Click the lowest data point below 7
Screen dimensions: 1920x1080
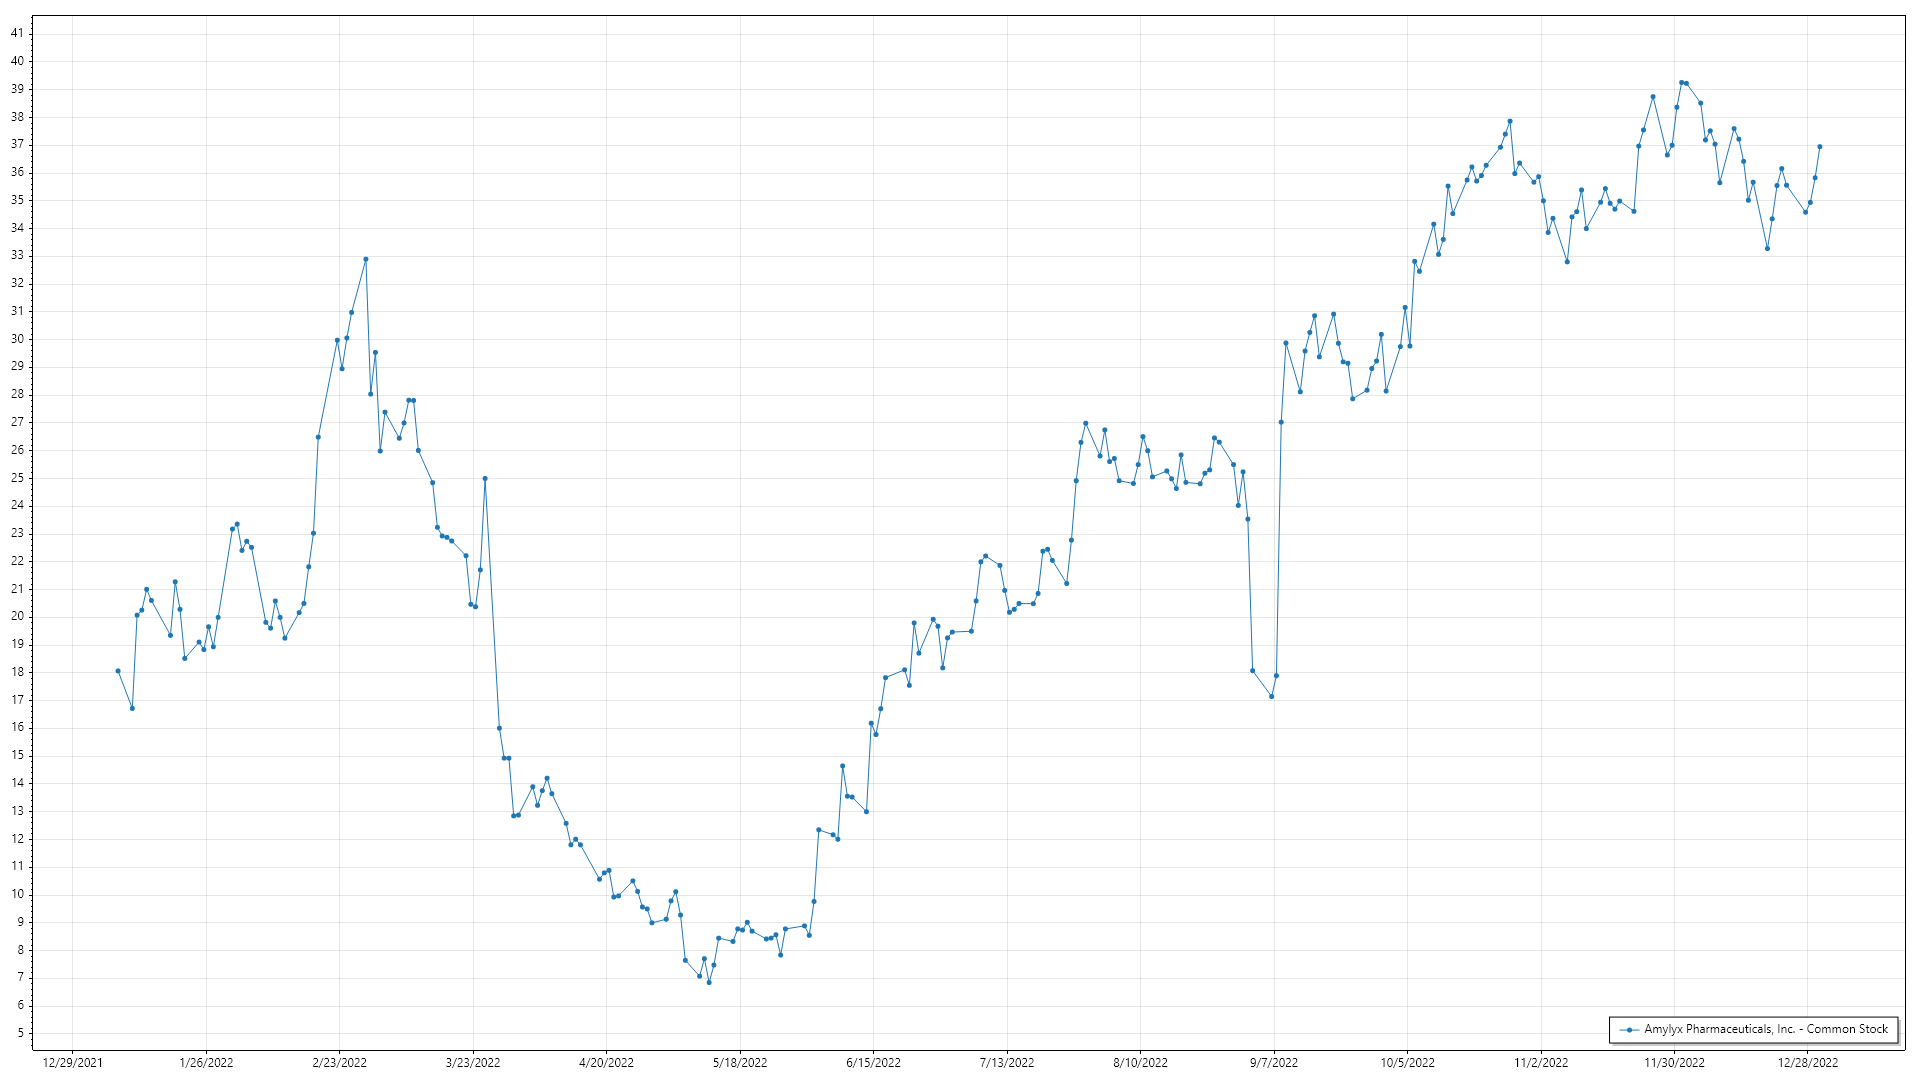point(709,982)
